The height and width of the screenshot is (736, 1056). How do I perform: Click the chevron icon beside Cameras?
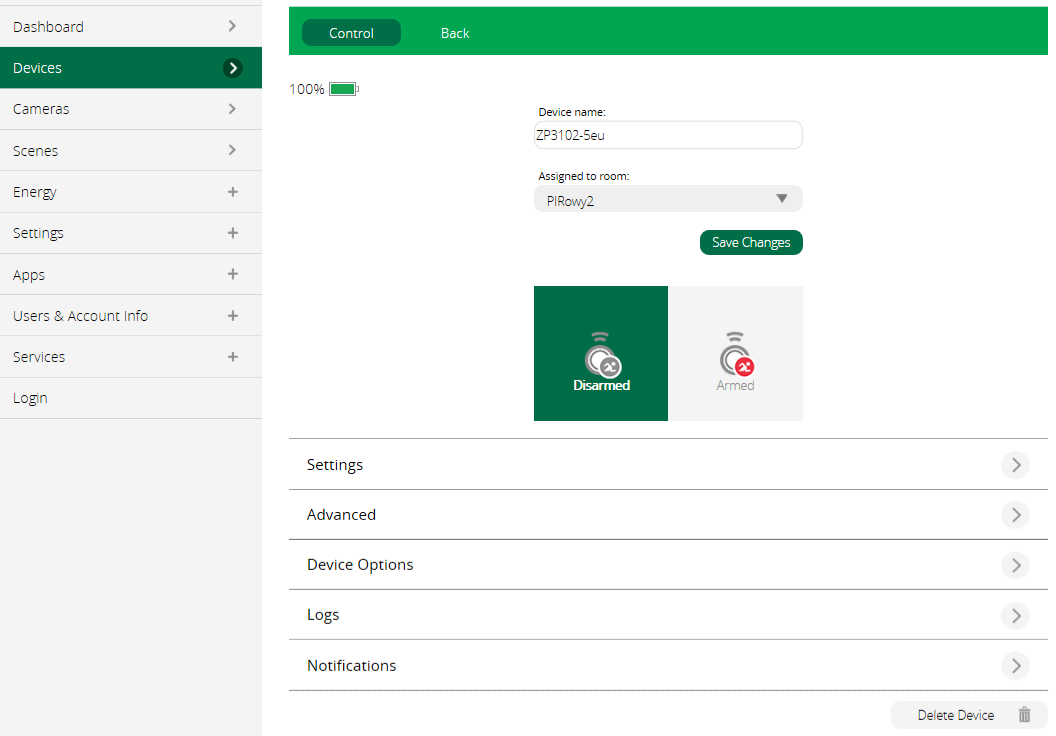233,109
